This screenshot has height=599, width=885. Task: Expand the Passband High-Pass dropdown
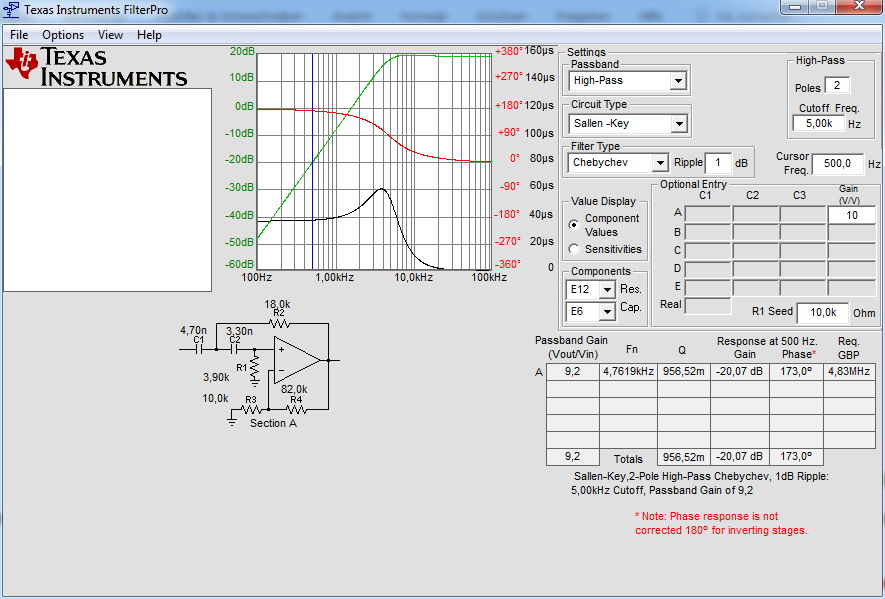pyautogui.click(x=678, y=81)
